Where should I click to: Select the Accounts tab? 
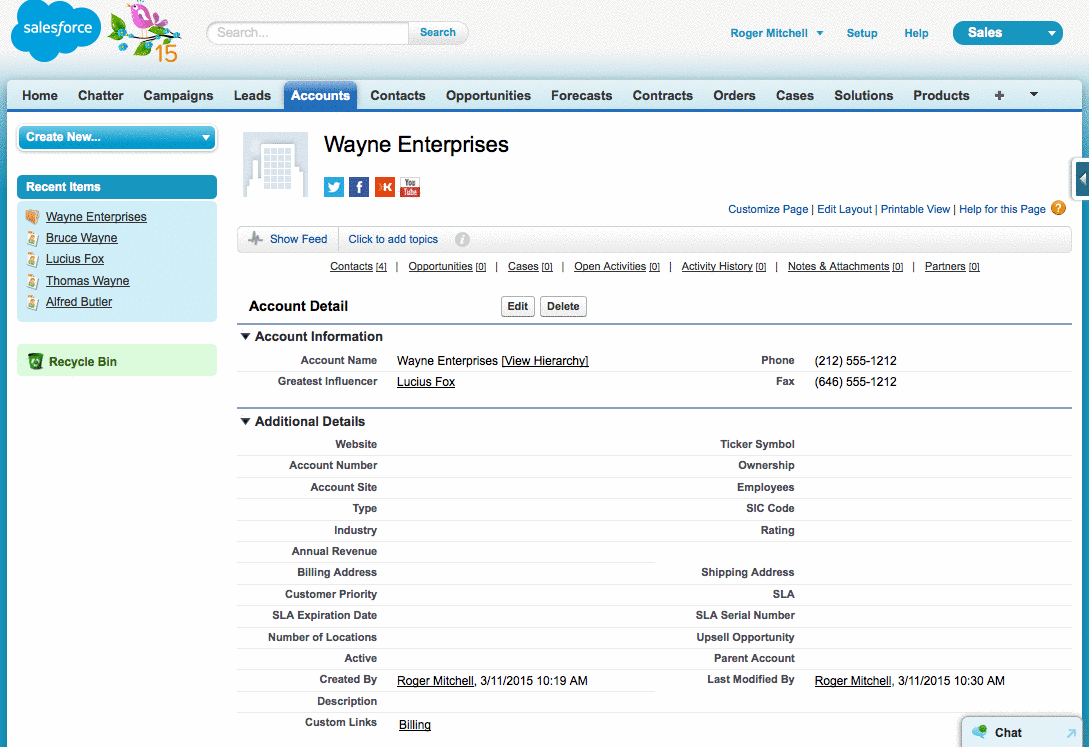click(320, 96)
